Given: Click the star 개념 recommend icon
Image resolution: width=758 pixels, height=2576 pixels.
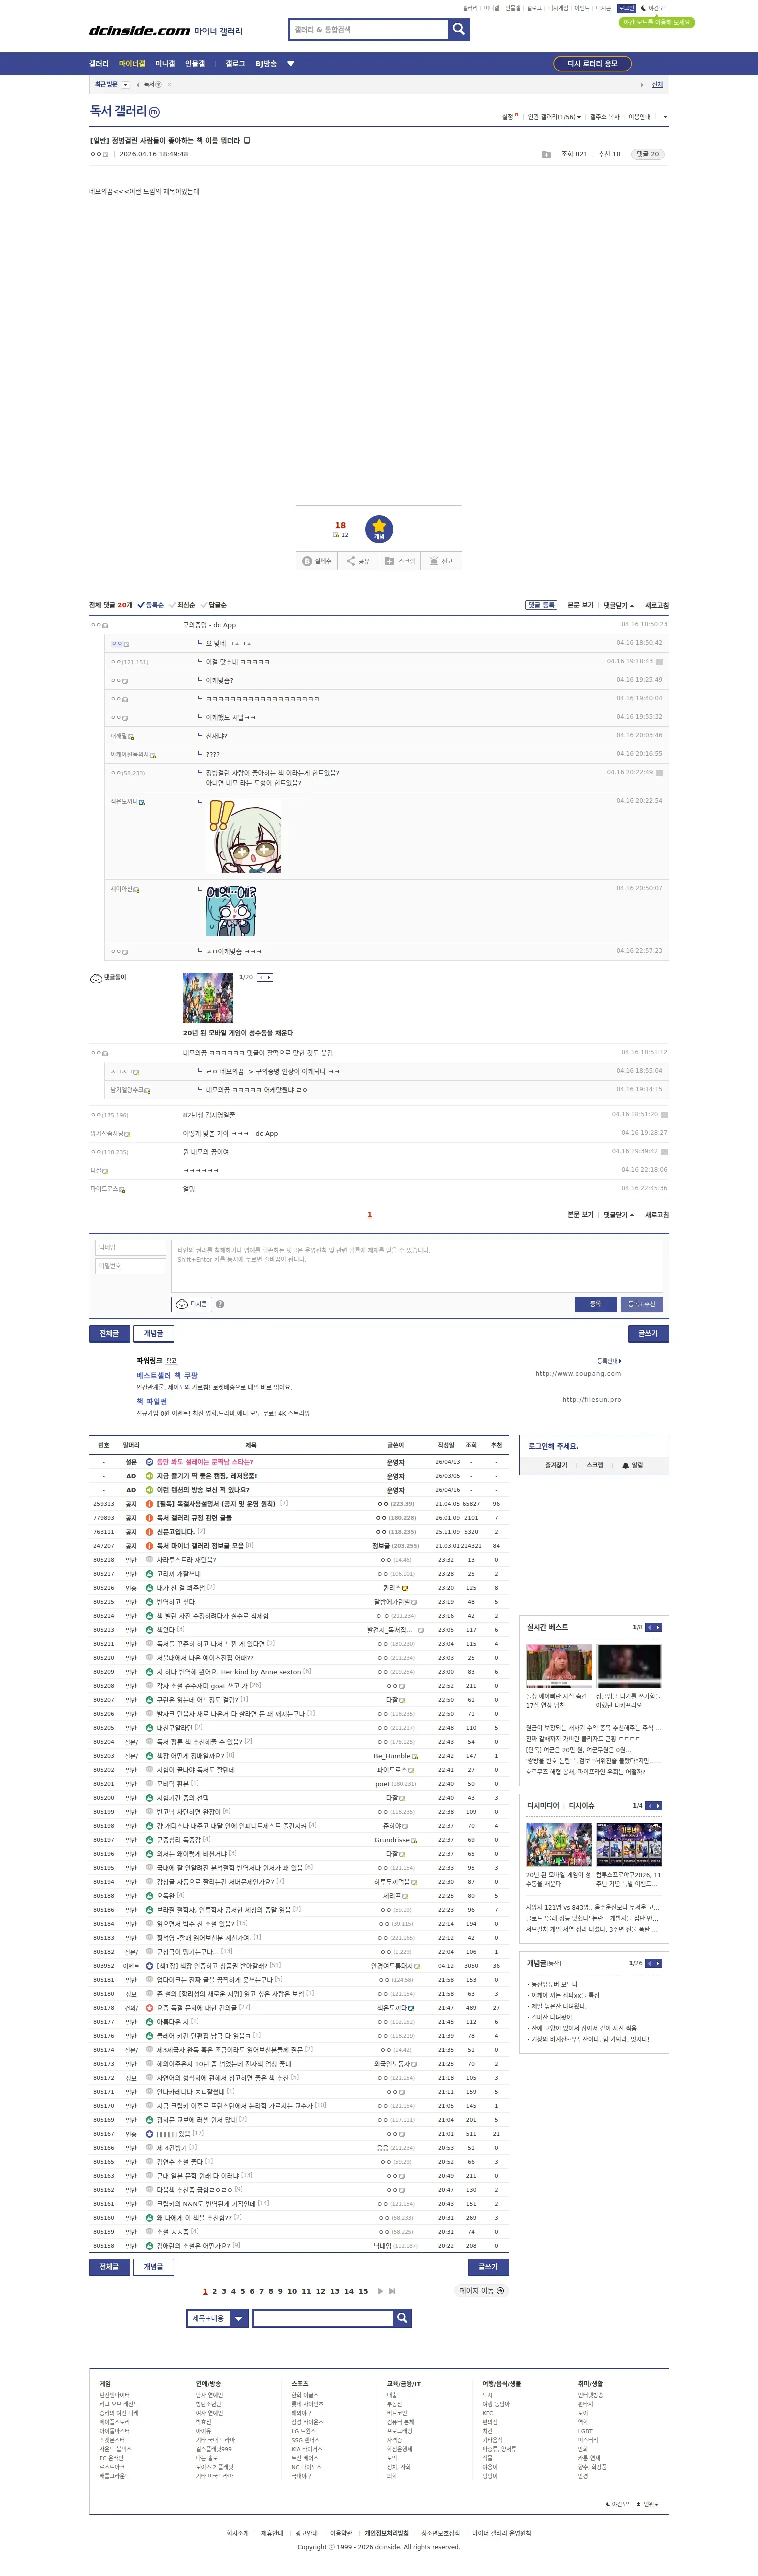Looking at the screenshot, I should (379, 529).
